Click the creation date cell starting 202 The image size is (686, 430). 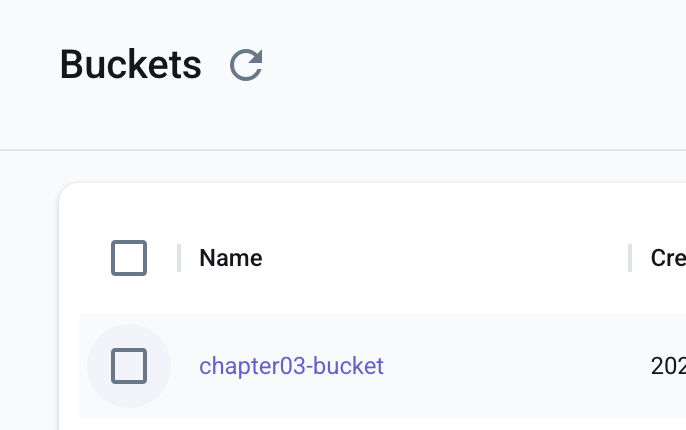[x=667, y=366]
